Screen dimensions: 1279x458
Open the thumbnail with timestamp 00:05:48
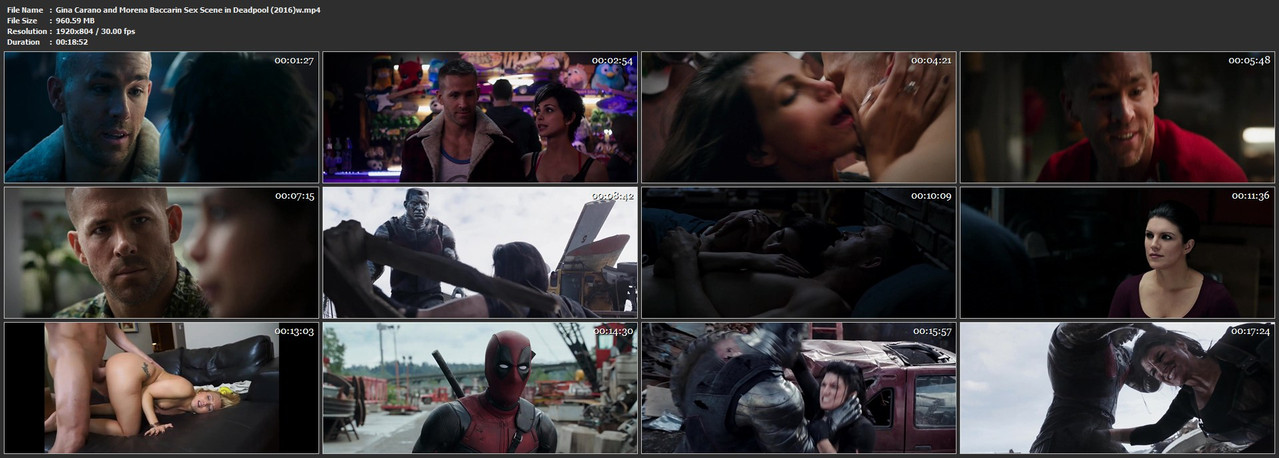pyautogui.click(x=1117, y=117)
